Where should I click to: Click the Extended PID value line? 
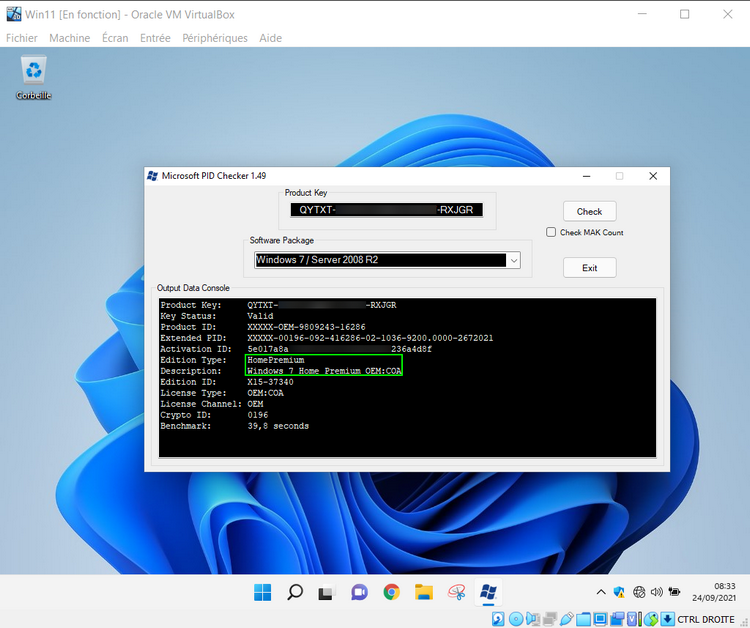(370, 338)
